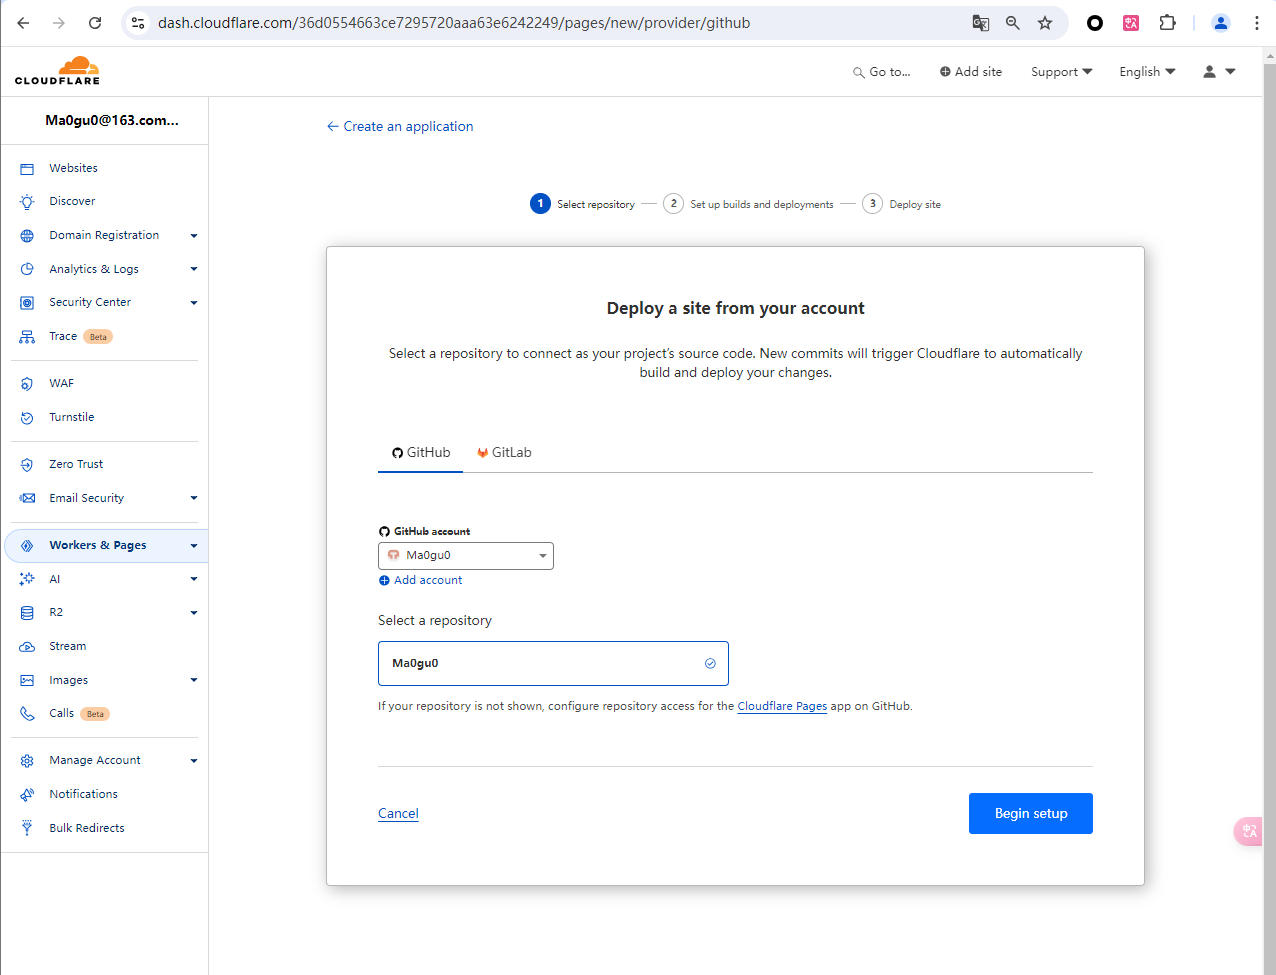Image resolution: width=1276 pixels, height=975 pixels.
Task: Click the Security Center icon
Action: [27, 303]
